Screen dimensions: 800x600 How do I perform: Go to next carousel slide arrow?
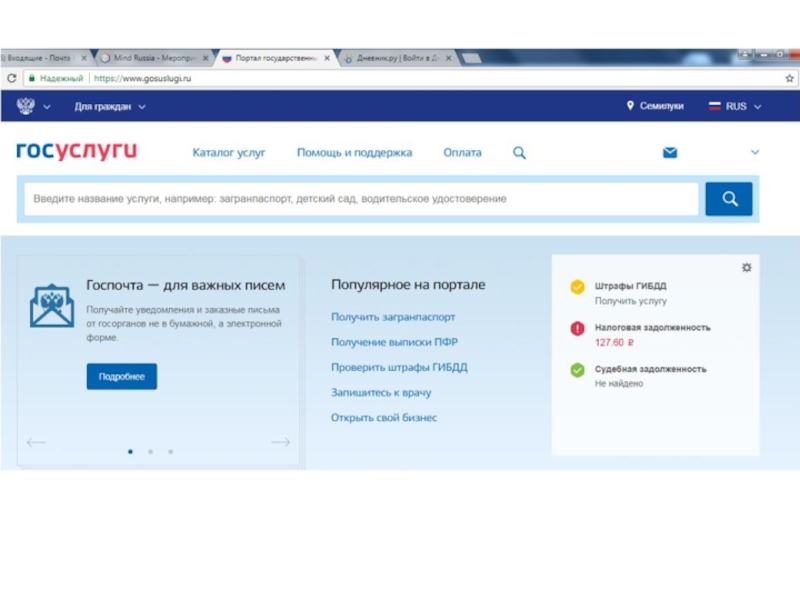(x=281, y=442)
